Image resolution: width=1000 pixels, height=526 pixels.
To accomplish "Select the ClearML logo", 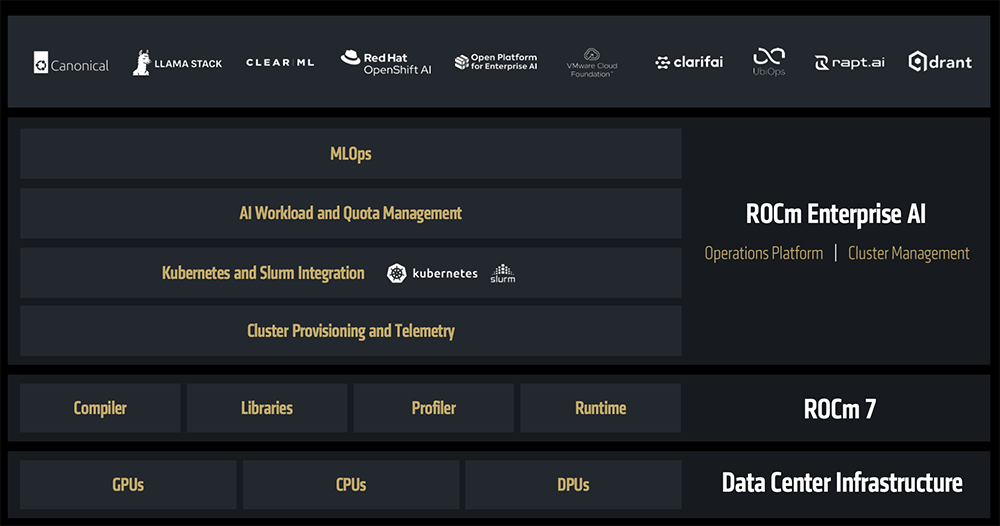I will (280, 62).
